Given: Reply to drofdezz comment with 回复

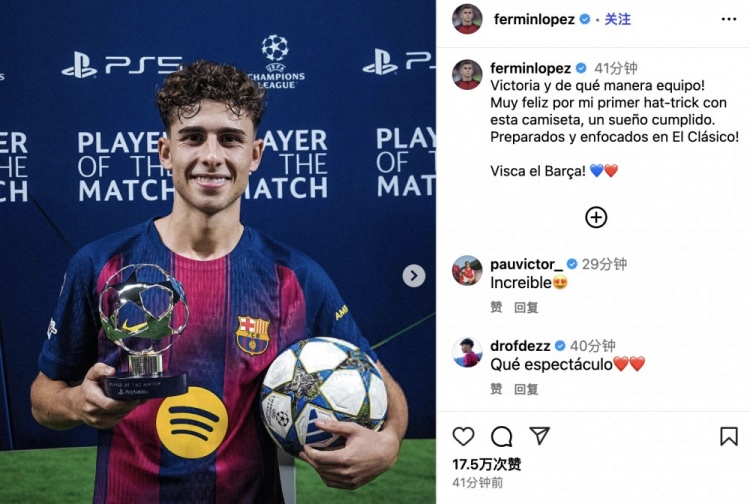Looking at the screenshot, I should (526, 389).
